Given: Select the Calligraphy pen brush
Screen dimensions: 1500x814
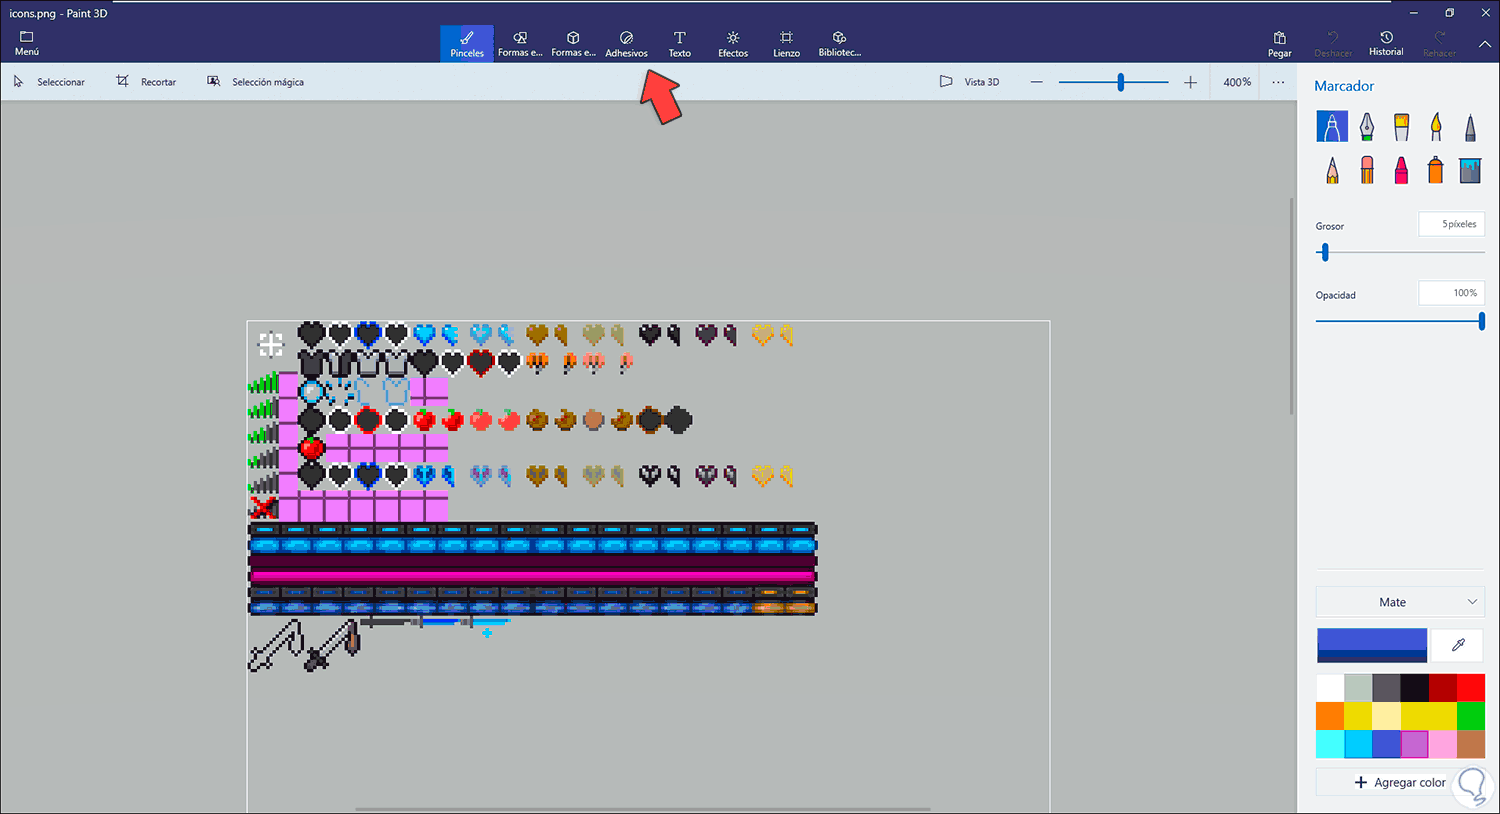Looking at the screenshot, I should click(x=1367, y=127).
